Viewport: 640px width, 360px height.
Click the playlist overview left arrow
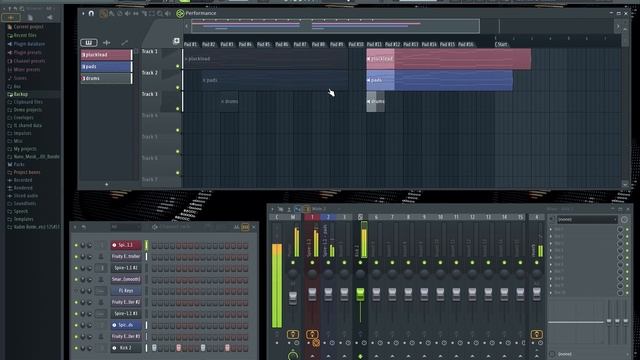coord(187,27)
